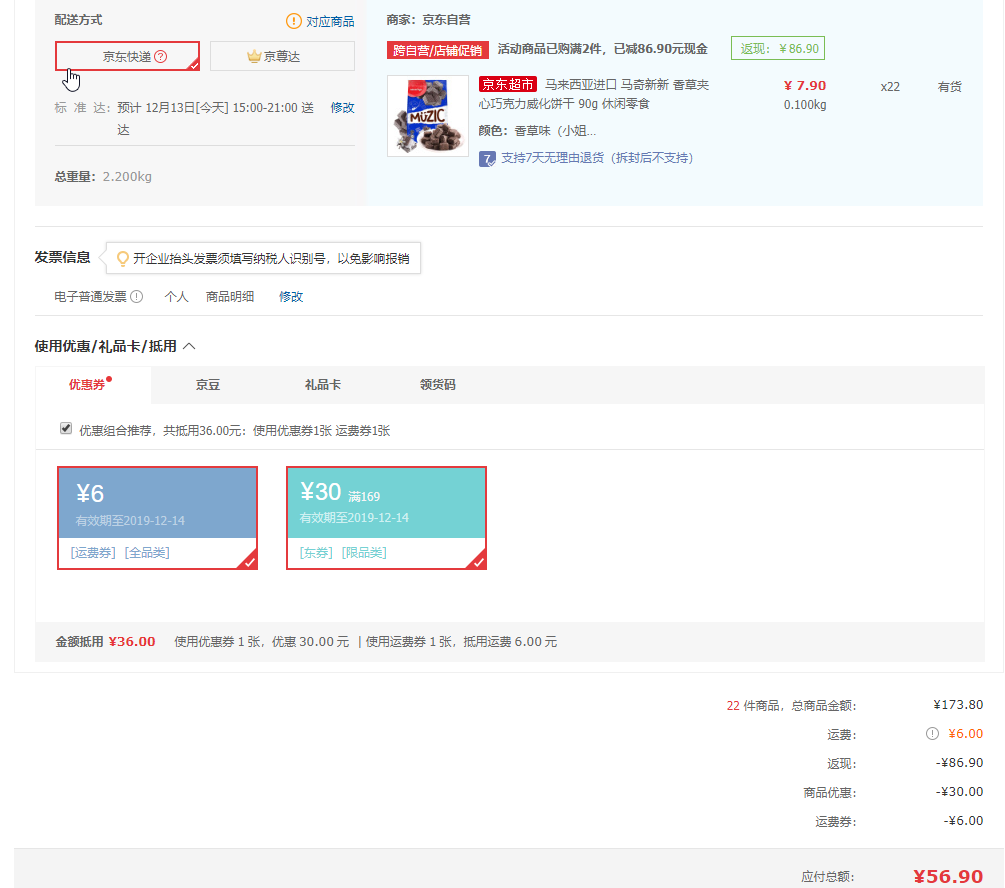Viewport: 1005px width, 888px height.
Task: Open the MUZIC biscuit product thumbnail
Action: pyautogui.click(x=428, y=116)
